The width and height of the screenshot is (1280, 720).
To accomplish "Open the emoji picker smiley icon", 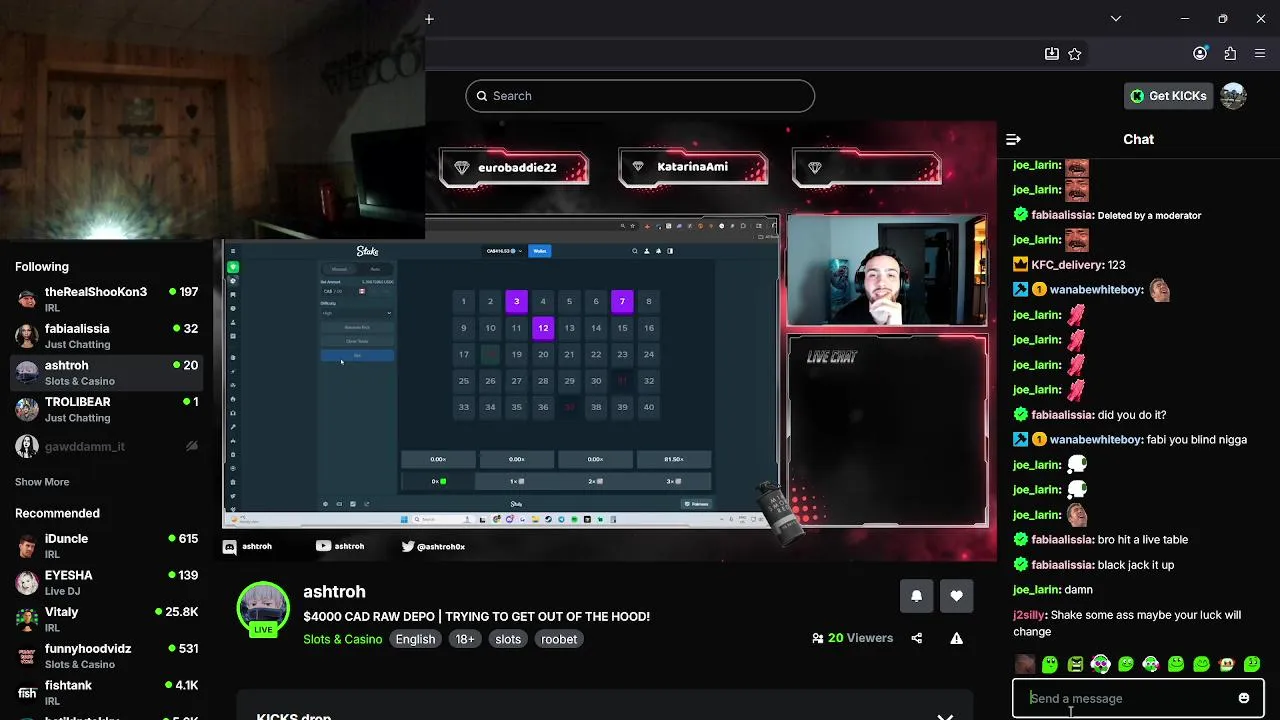I will (x=1244, y=698).
